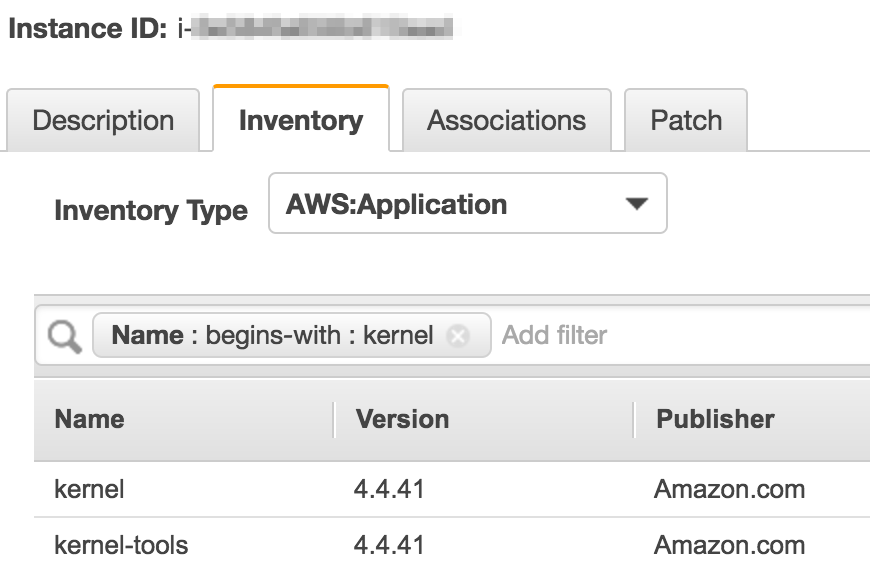Open the Inventory Type dropdown arrow
The image size is (870, 570).
[x=636, y=204]
